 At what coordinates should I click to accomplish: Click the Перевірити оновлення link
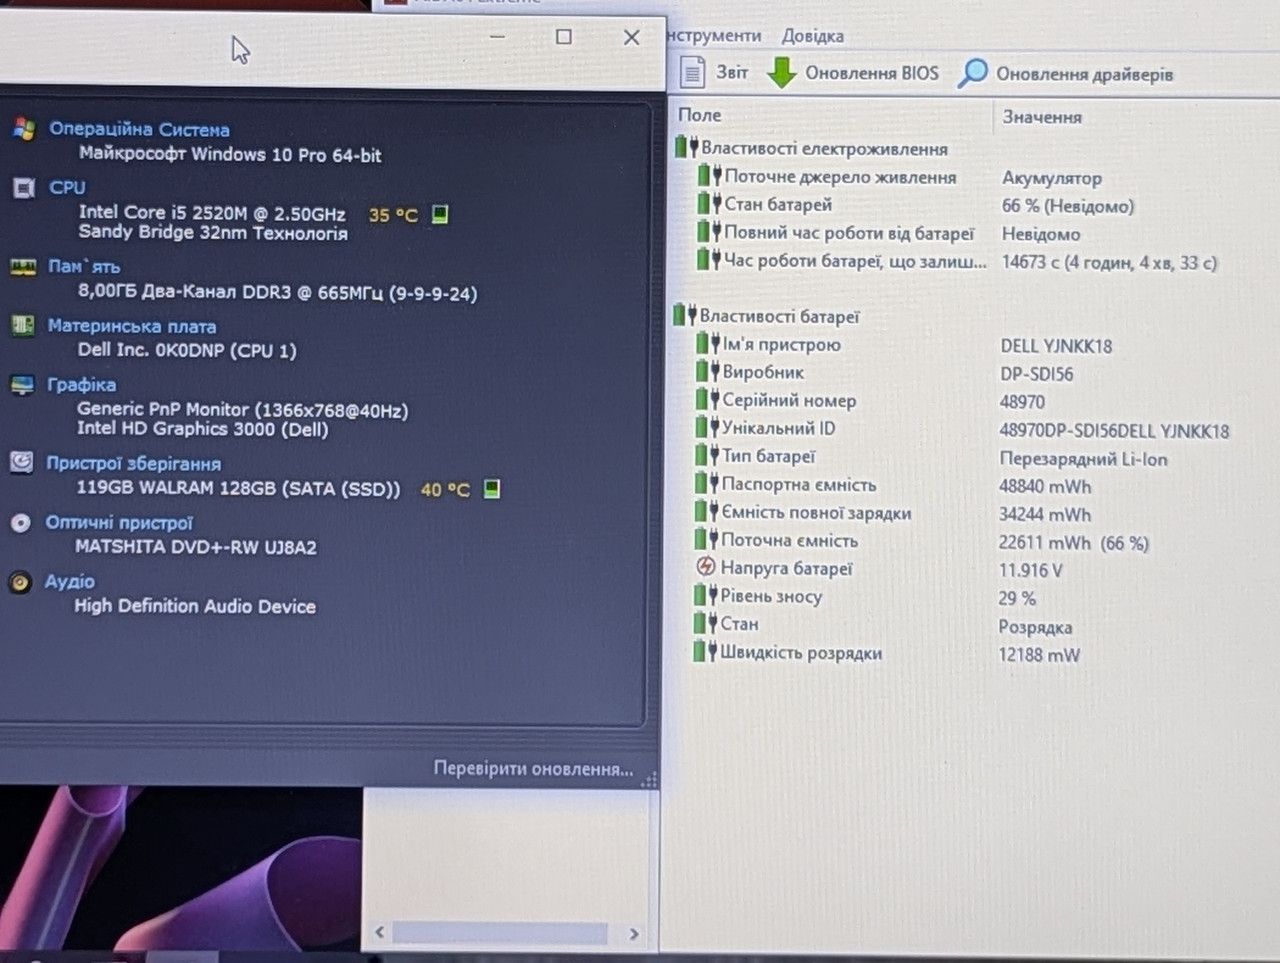pyautogui.click(x=533, y=769)
